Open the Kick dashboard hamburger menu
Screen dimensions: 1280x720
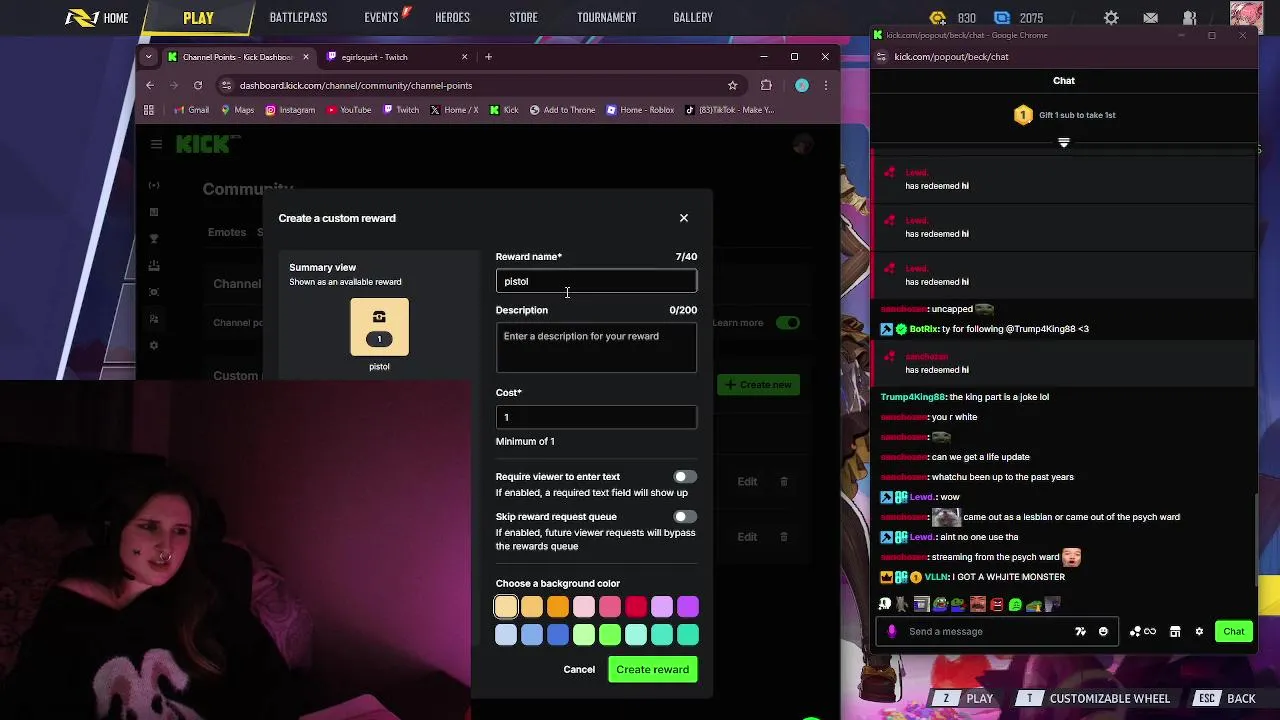[156, 145]
